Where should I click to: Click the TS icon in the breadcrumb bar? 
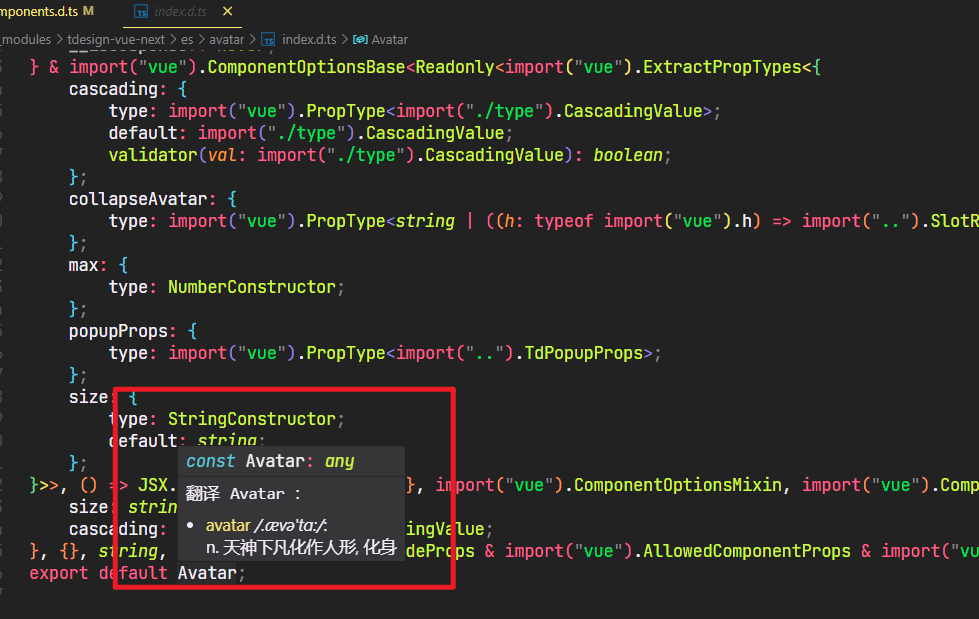point(267,39)
